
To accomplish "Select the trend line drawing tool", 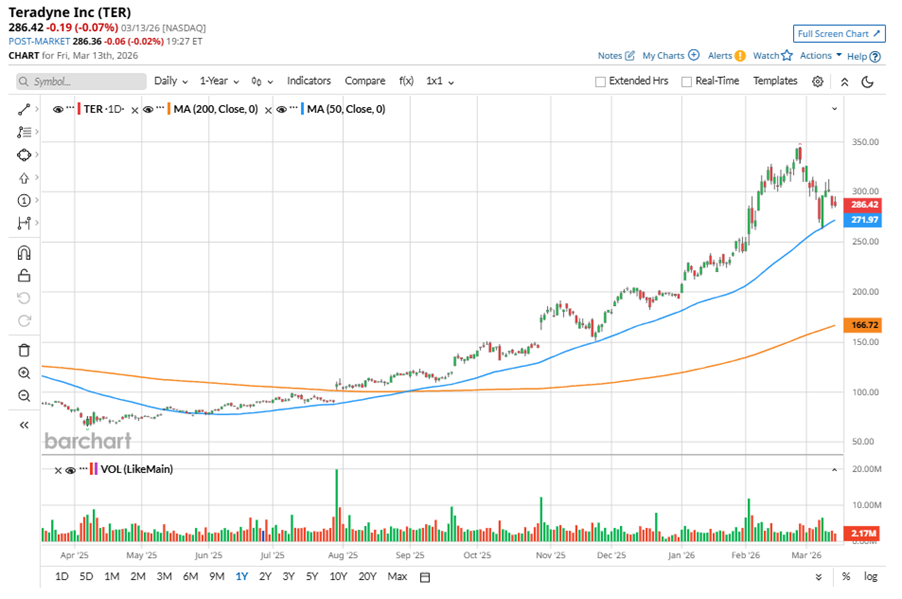I will click(24, 108).
